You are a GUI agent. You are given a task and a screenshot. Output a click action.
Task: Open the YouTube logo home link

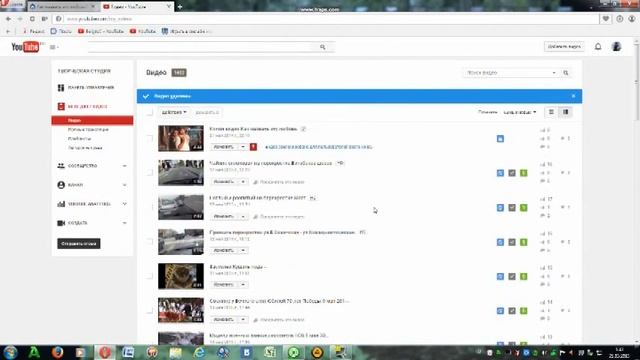[x=25, y=47]
